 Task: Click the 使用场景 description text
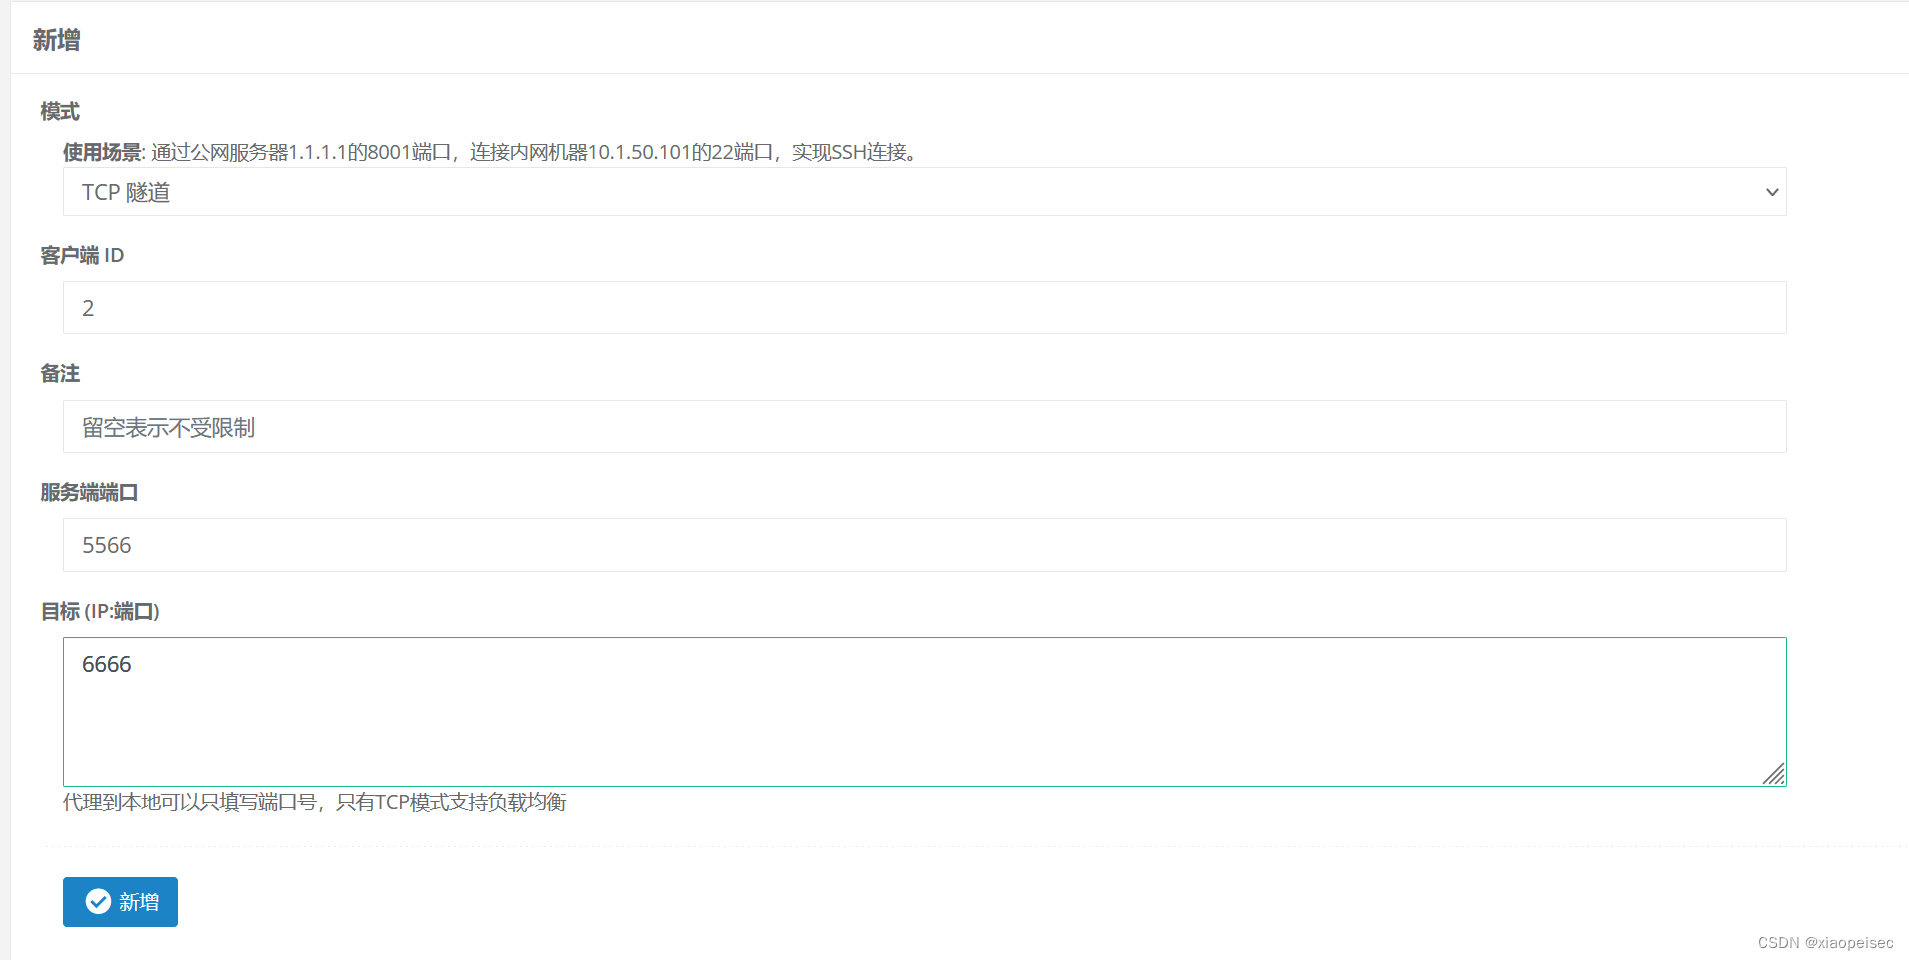(490, 152)
